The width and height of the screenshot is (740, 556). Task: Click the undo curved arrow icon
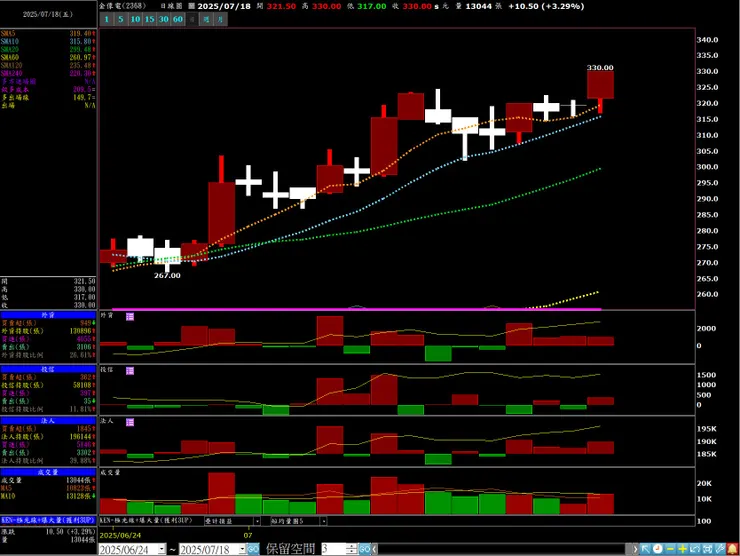pos(695,549)
